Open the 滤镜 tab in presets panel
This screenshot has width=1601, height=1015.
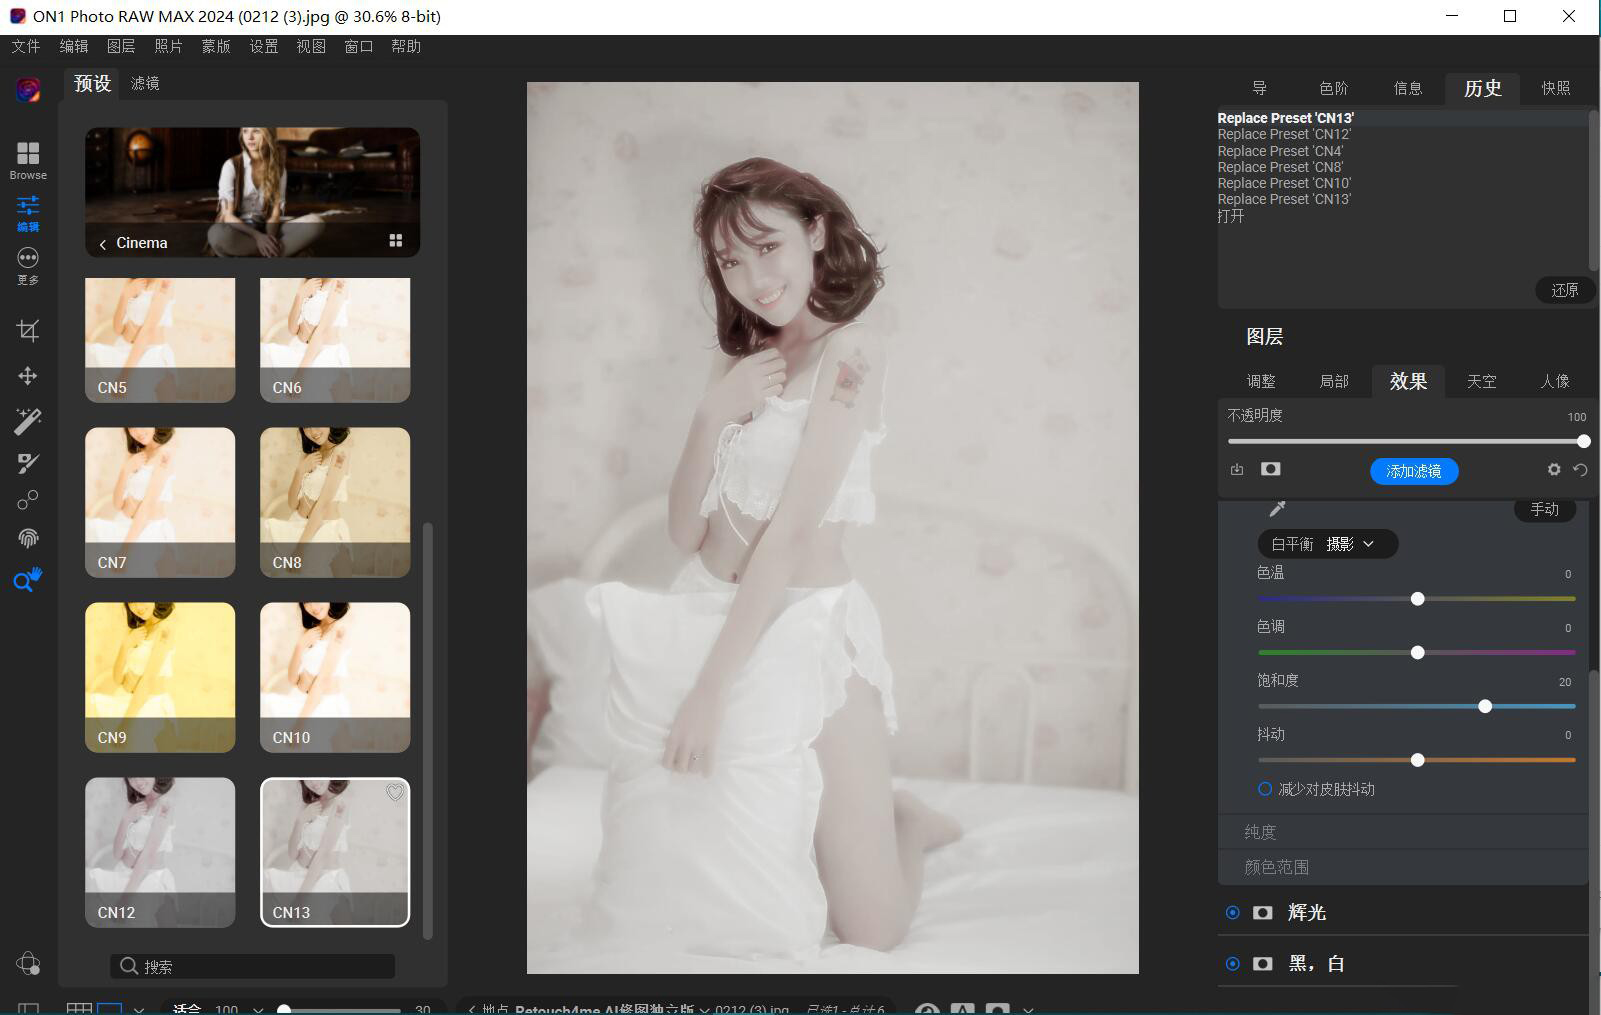[x=145, y=83]
